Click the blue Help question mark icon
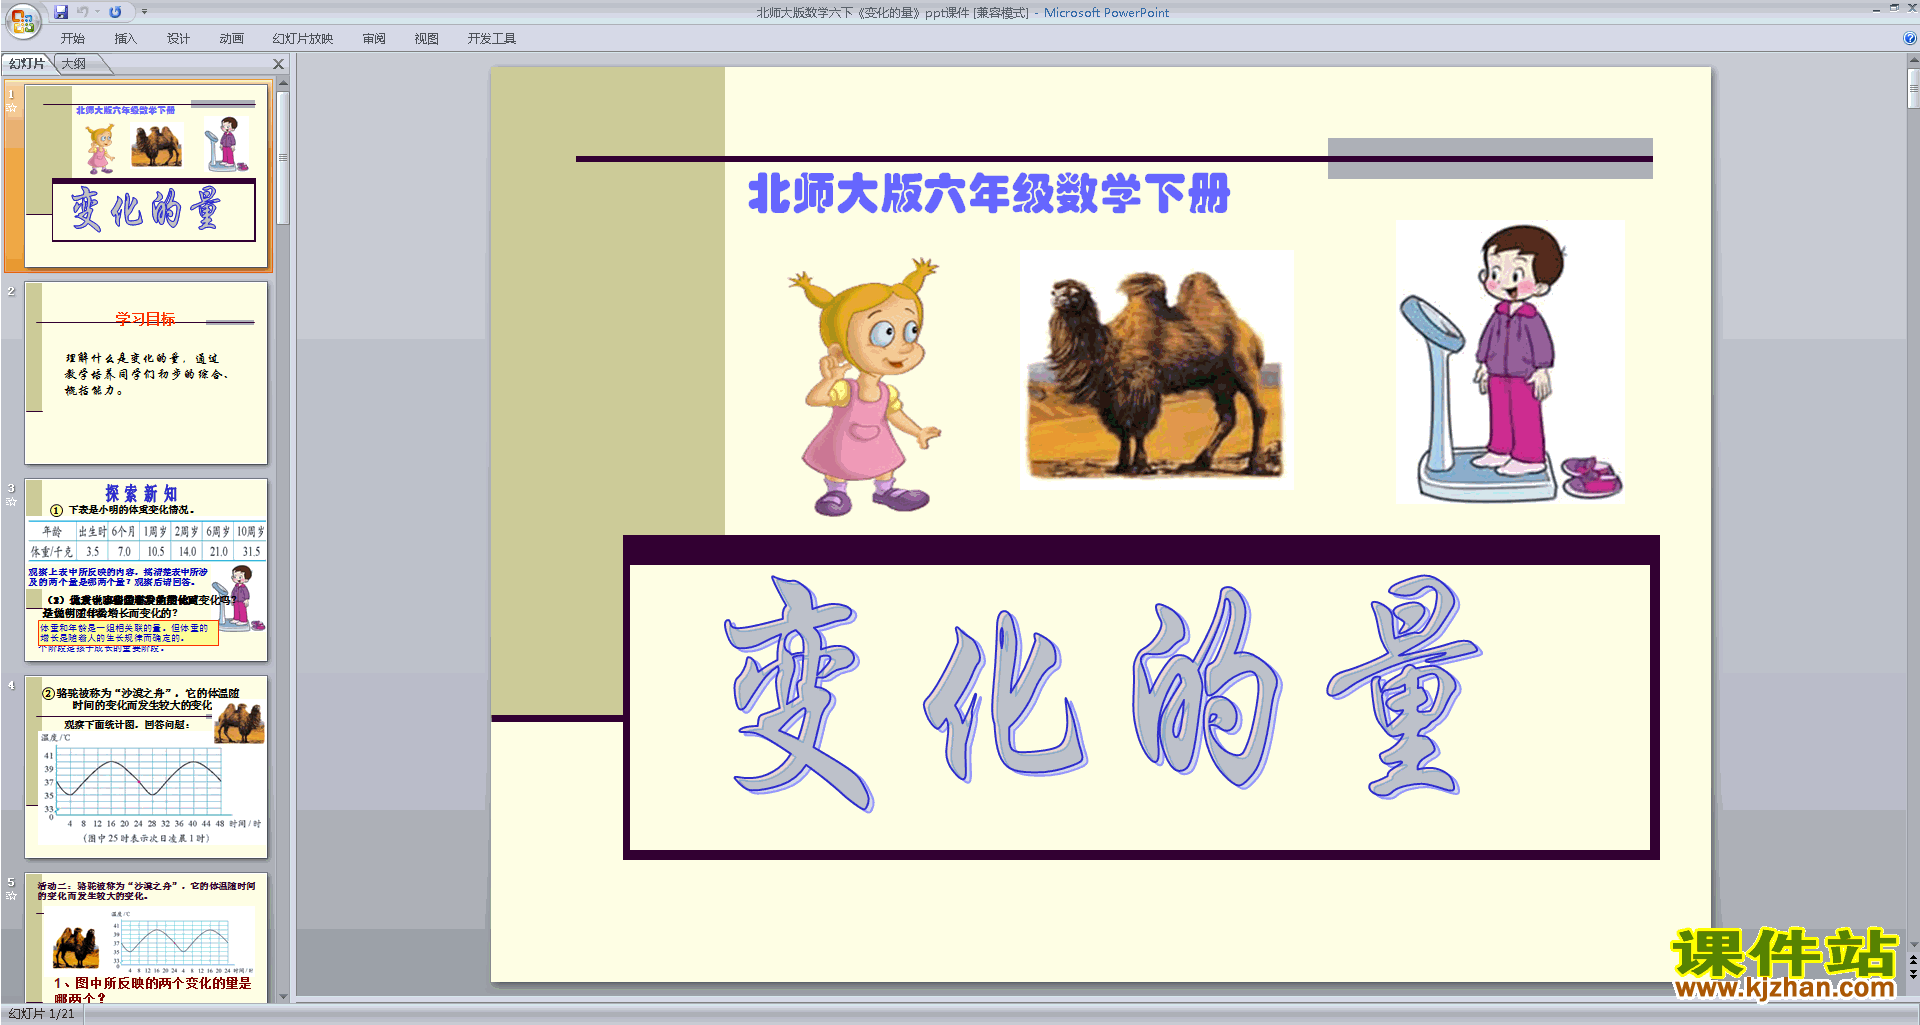 [x=1909, y=39]
